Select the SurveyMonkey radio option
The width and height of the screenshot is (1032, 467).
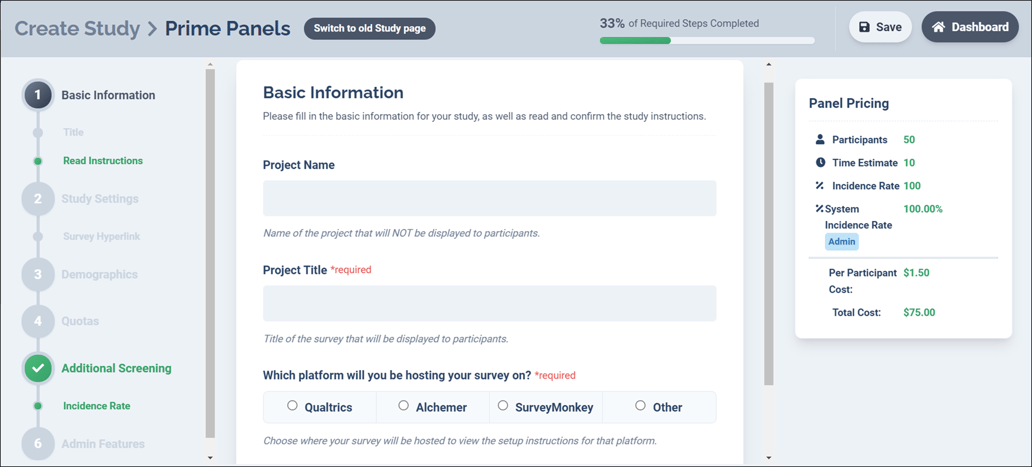coord(503,406)
